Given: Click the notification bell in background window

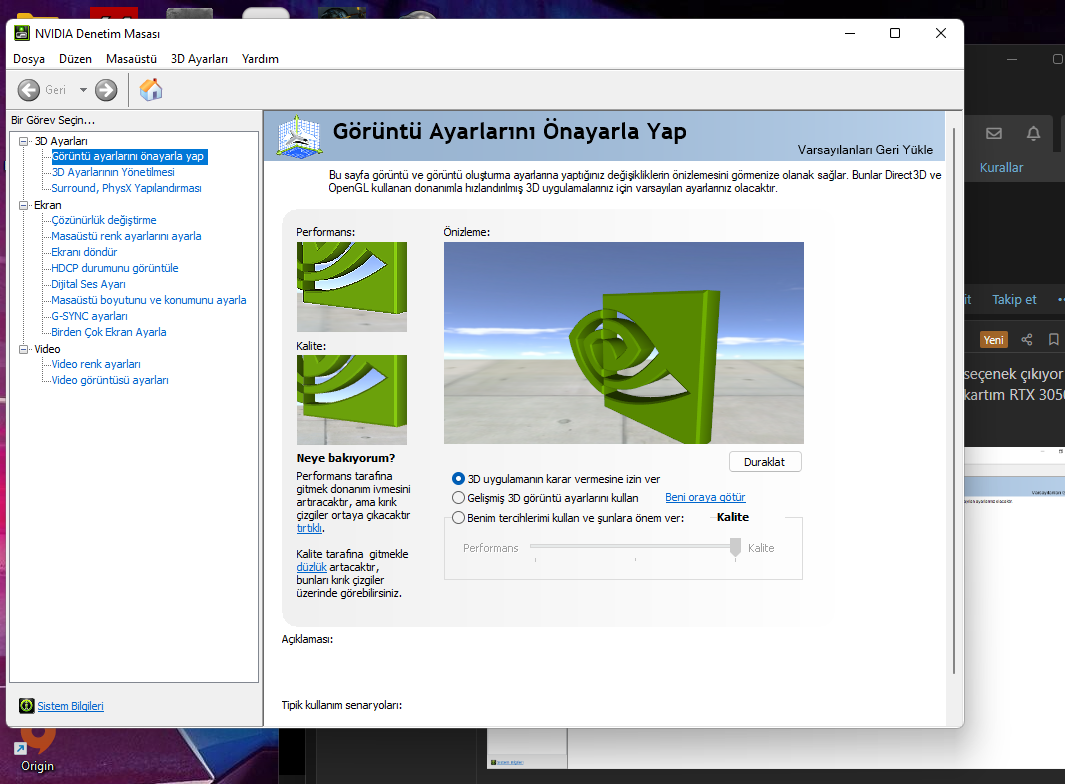Looking at the screenshot, I should (1033, 133).
